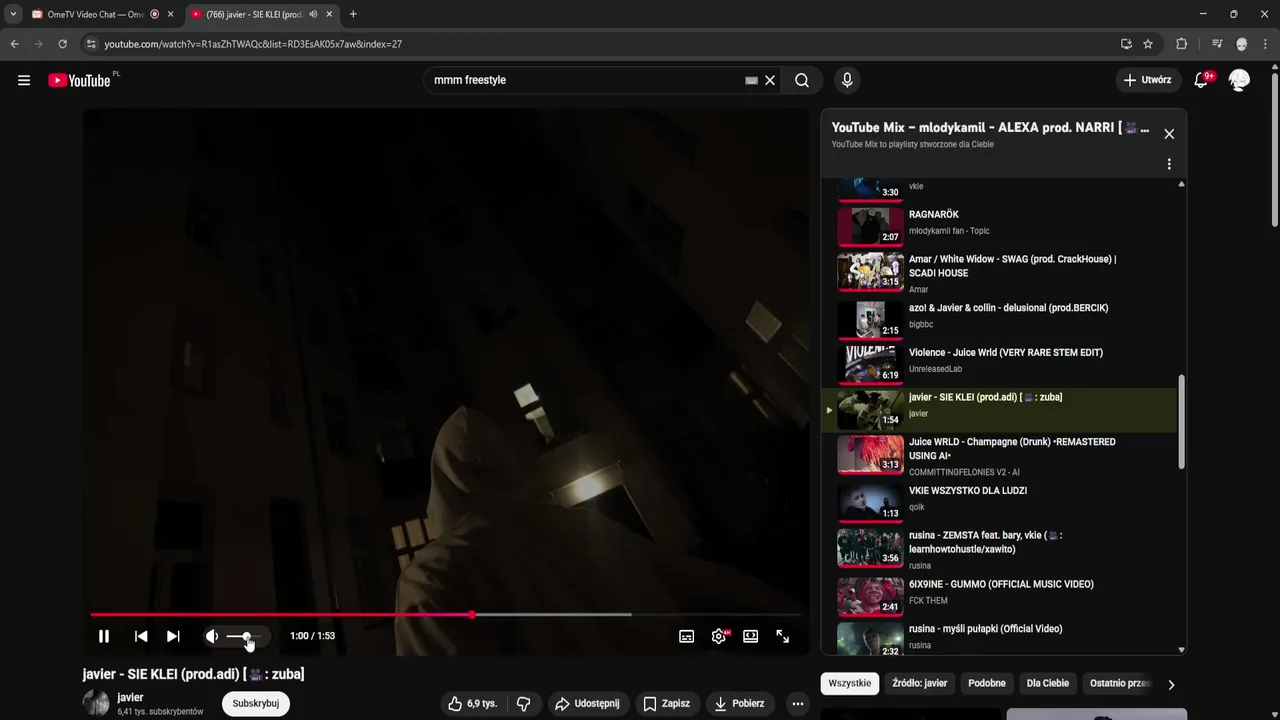The width and height of the screenshot is (1280, 720).
Task: Download video with Pobierz button
Action: pyautogui.click(x=739, y=704)
